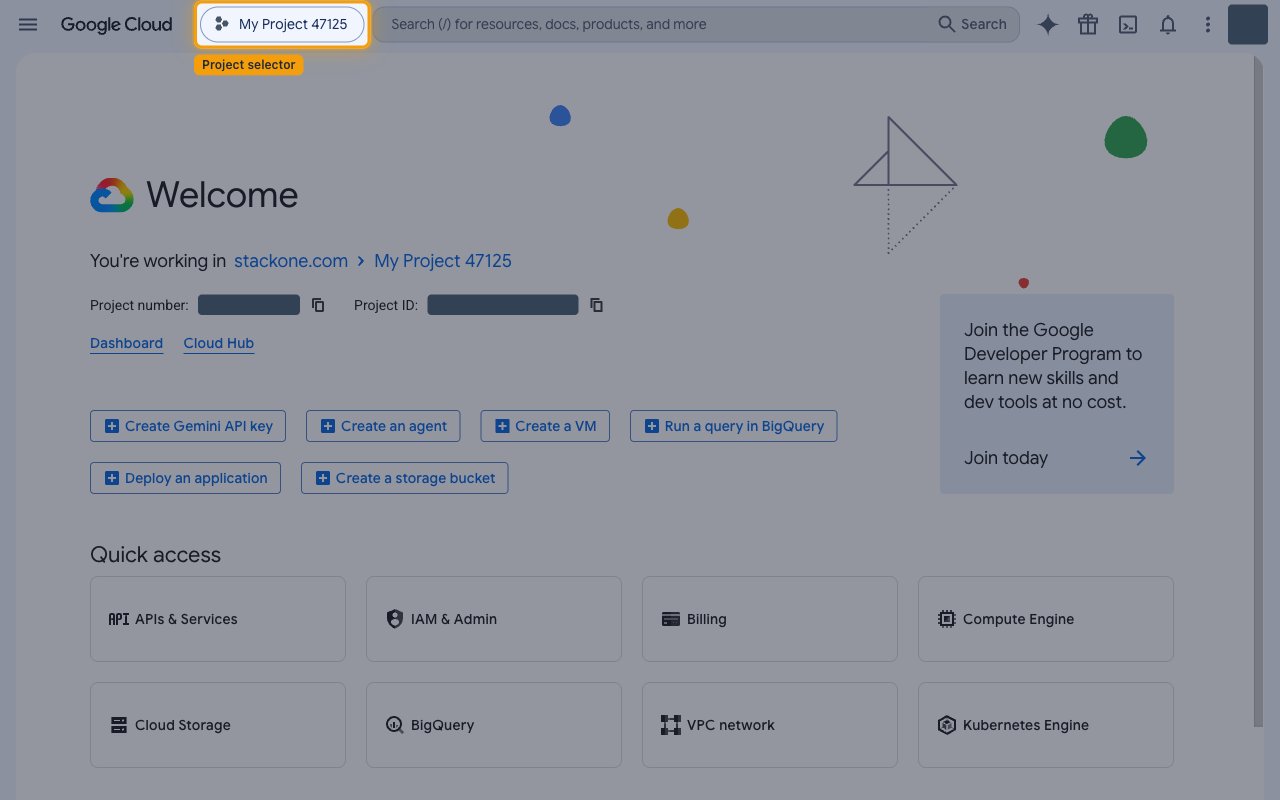Click Create a storage bucket button

click(405, 478)
